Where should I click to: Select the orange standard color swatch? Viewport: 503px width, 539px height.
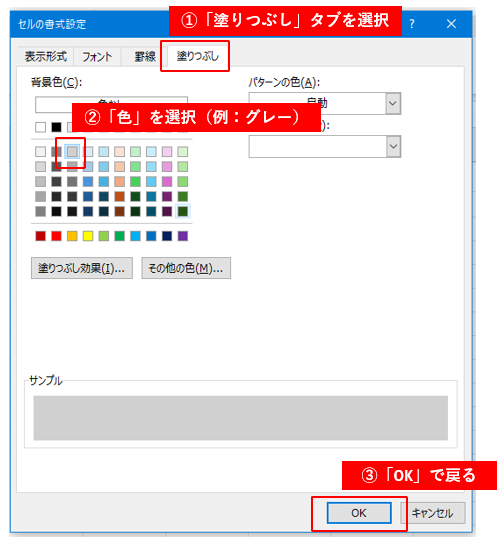click(72, 236)
